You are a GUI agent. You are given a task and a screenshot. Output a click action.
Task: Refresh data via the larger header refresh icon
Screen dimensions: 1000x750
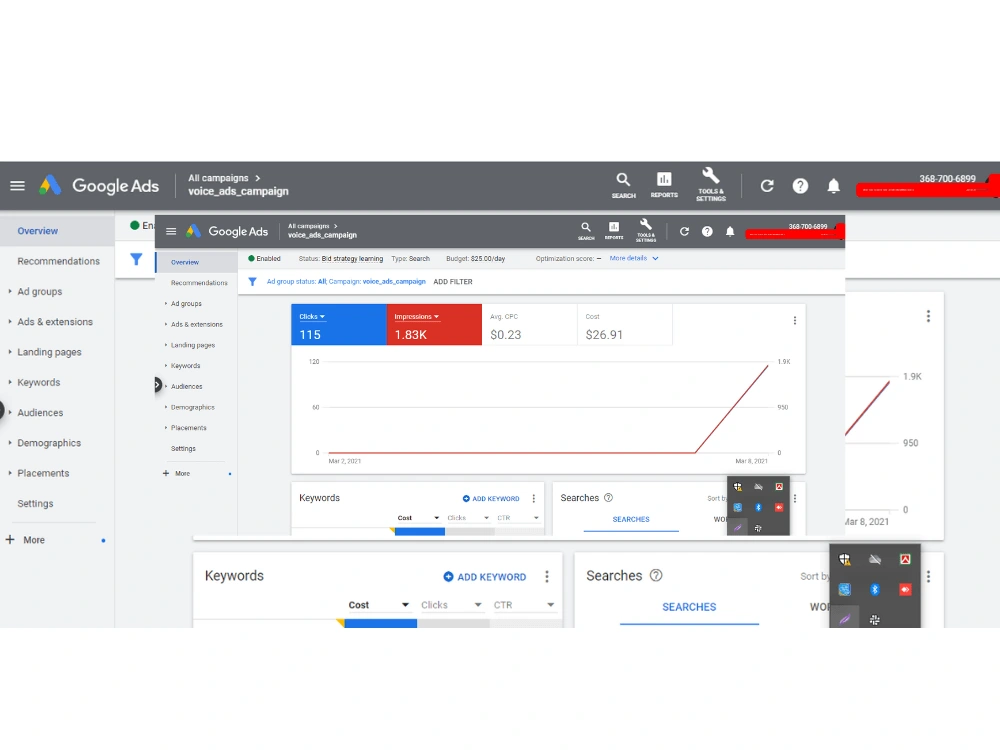click(767, 186)
